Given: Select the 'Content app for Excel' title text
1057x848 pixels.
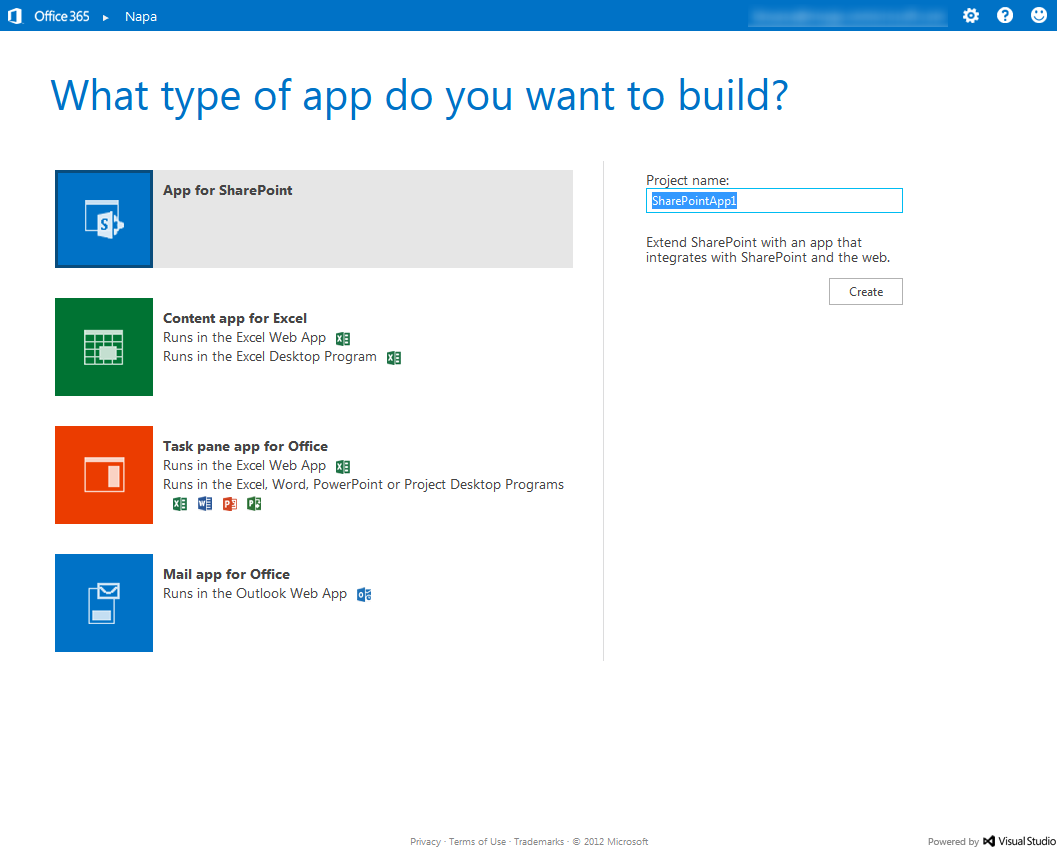Looking at the screenshot, I should click(x=235, y=318).
